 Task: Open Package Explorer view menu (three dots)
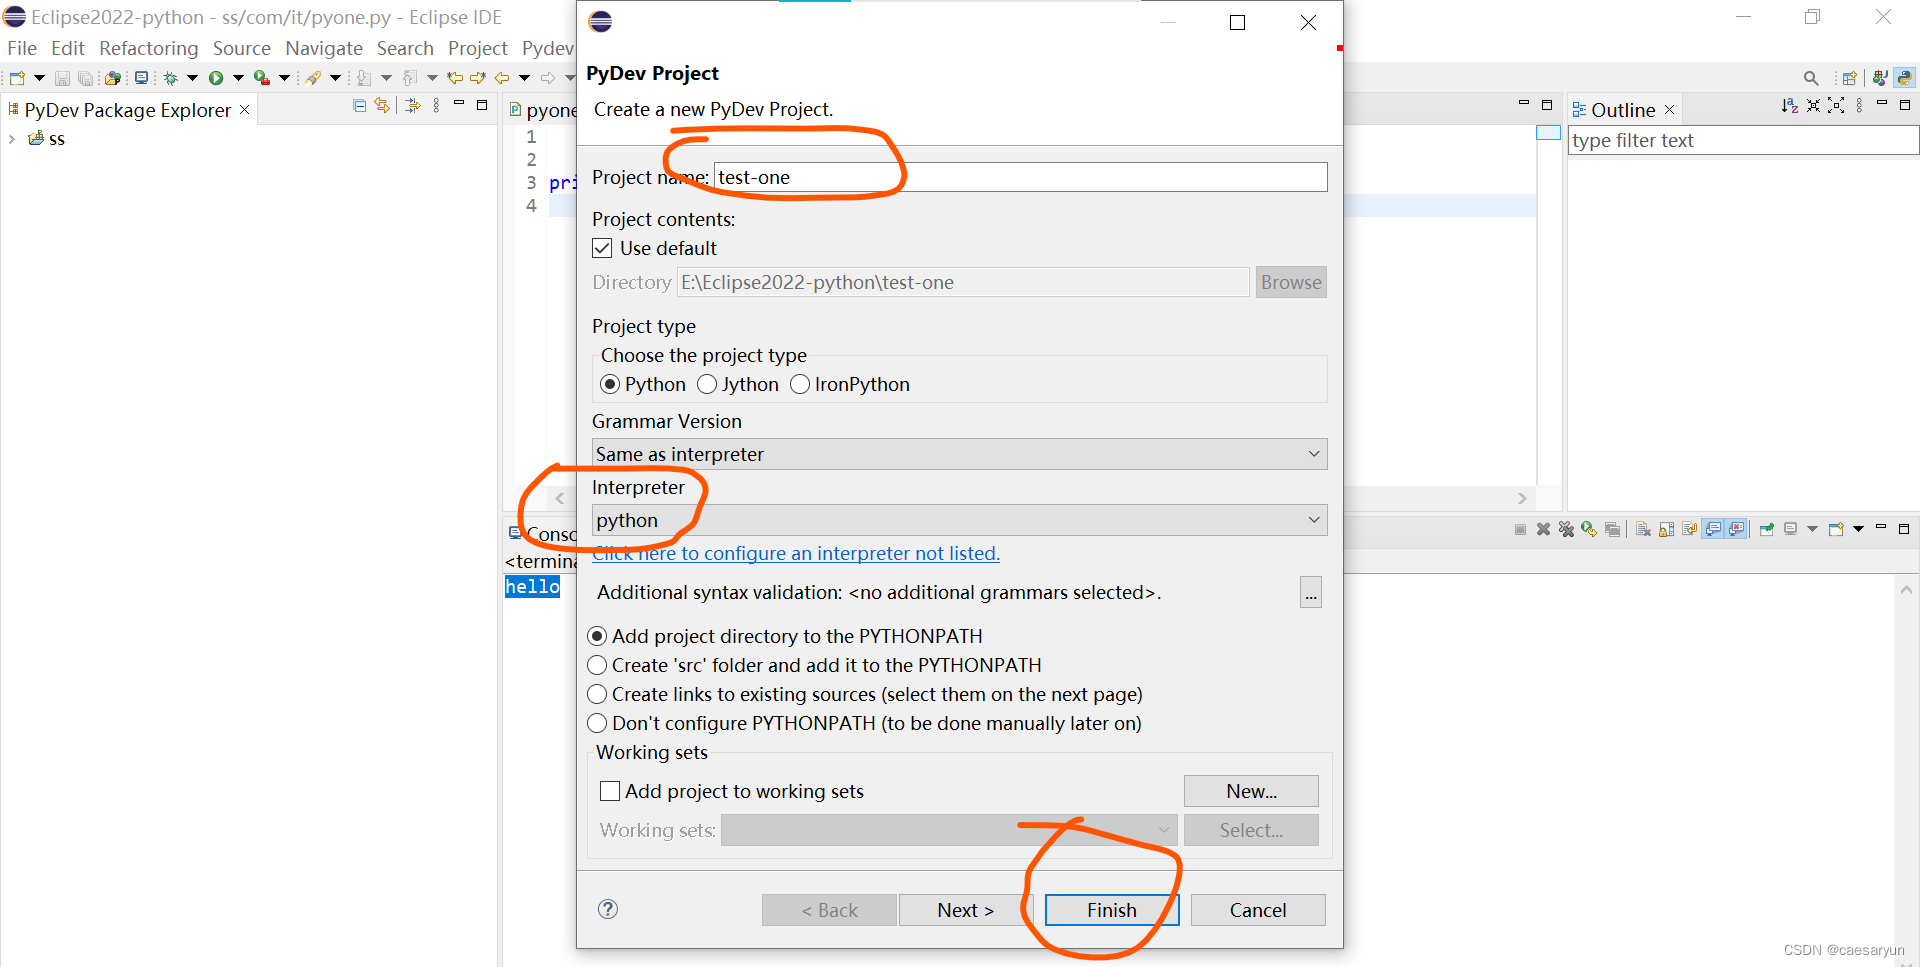(x=436, y=106)
